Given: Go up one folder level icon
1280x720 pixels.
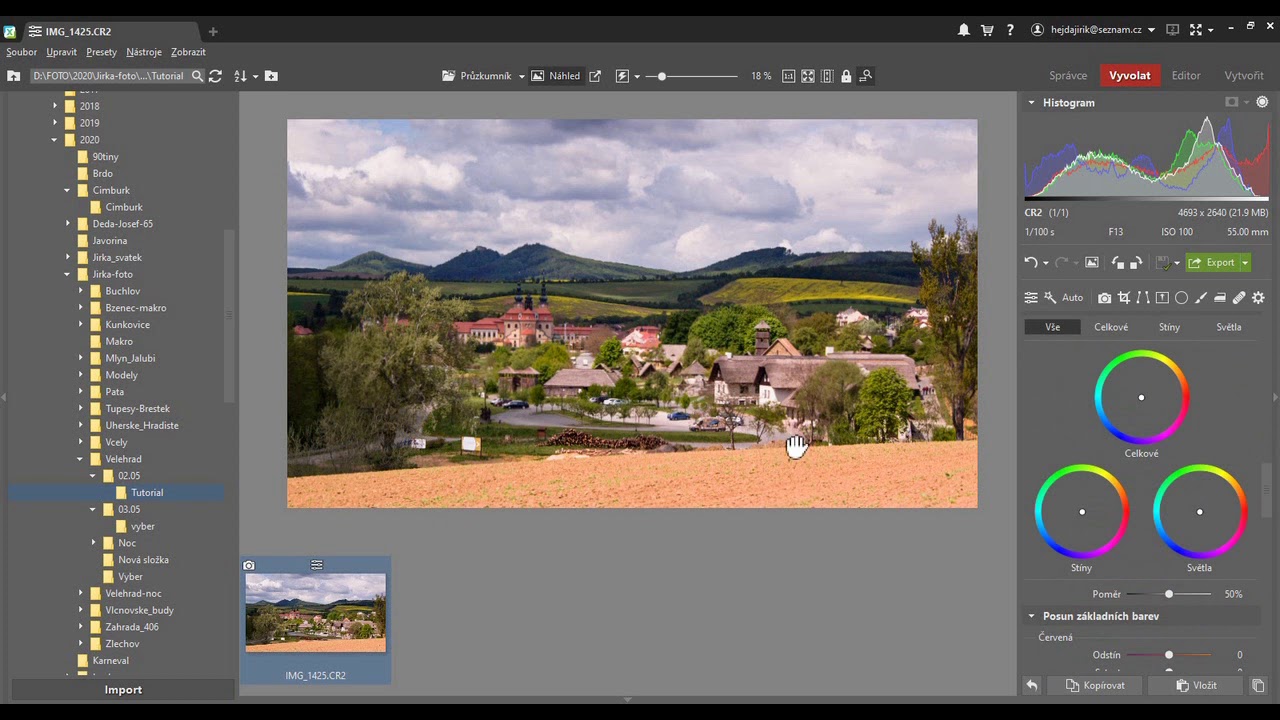Looking at the screenshot, I should (13, 76).
